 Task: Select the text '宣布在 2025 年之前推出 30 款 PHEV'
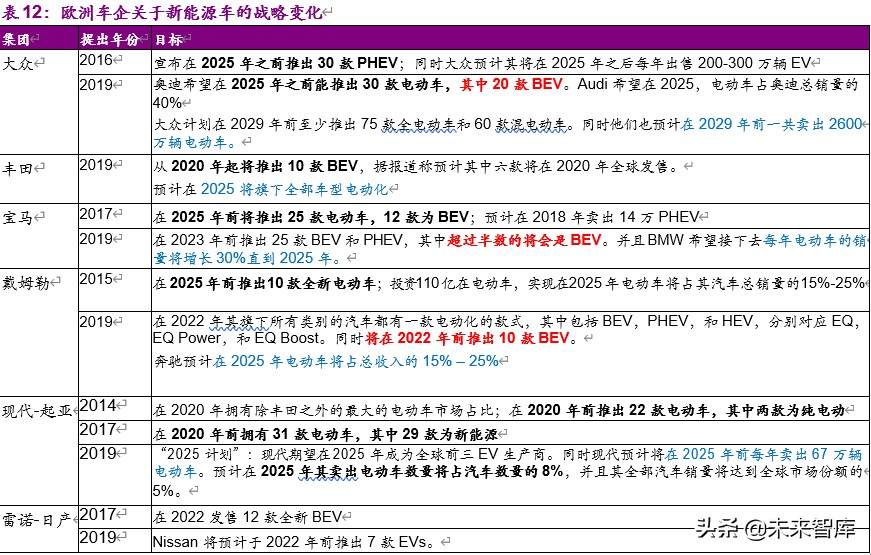[x=276, y=63]
